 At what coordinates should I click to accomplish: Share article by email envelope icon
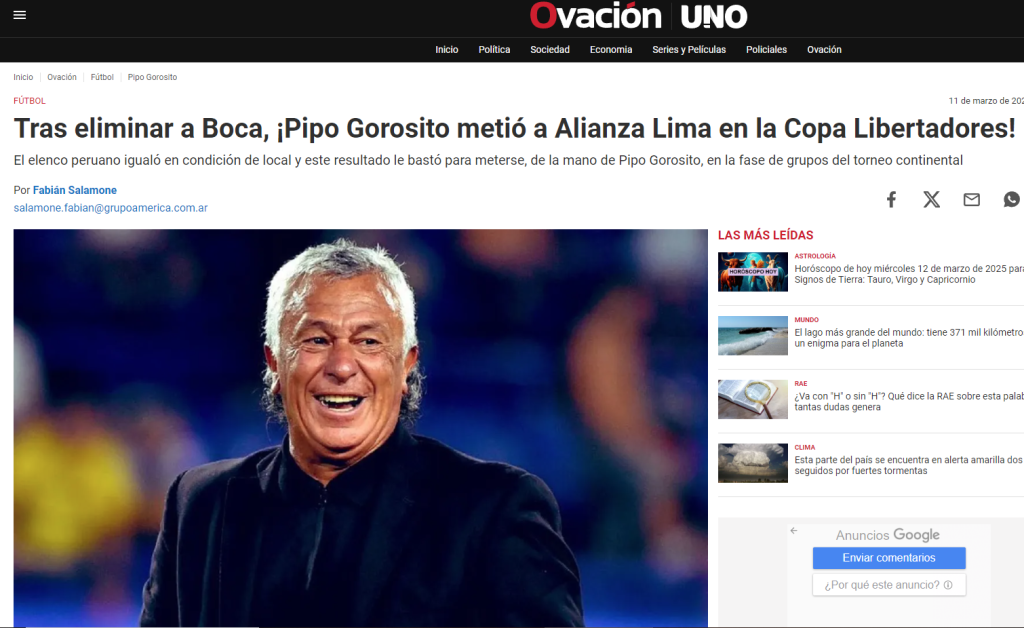[971, 200]
